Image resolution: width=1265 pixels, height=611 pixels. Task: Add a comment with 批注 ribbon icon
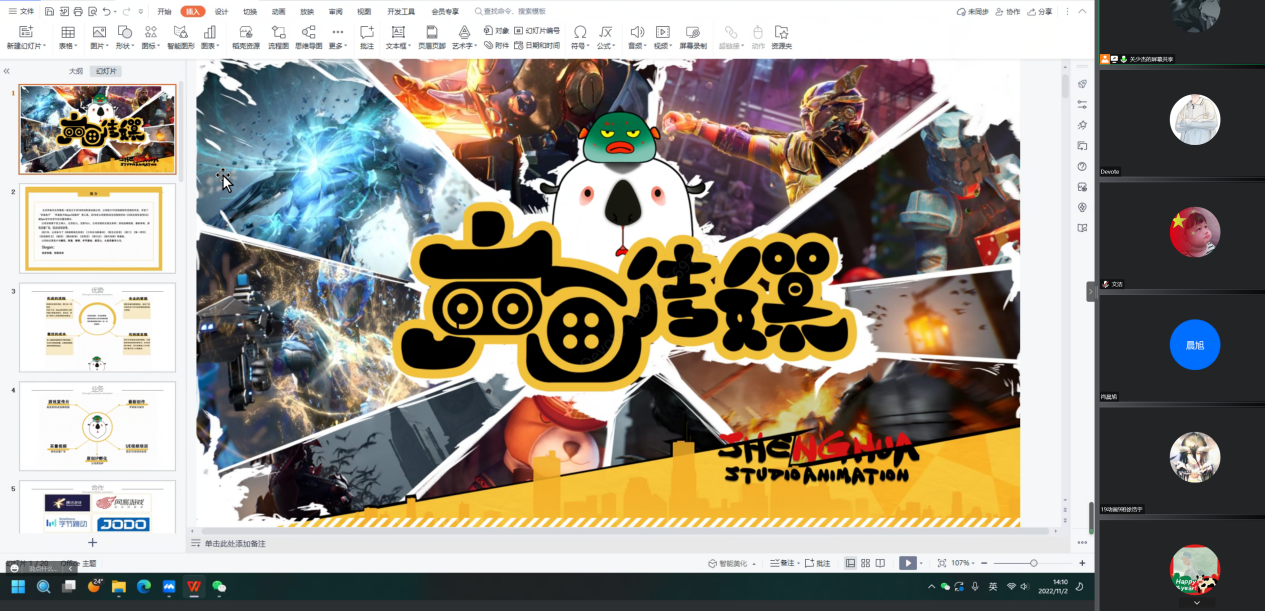coord(367,38)
